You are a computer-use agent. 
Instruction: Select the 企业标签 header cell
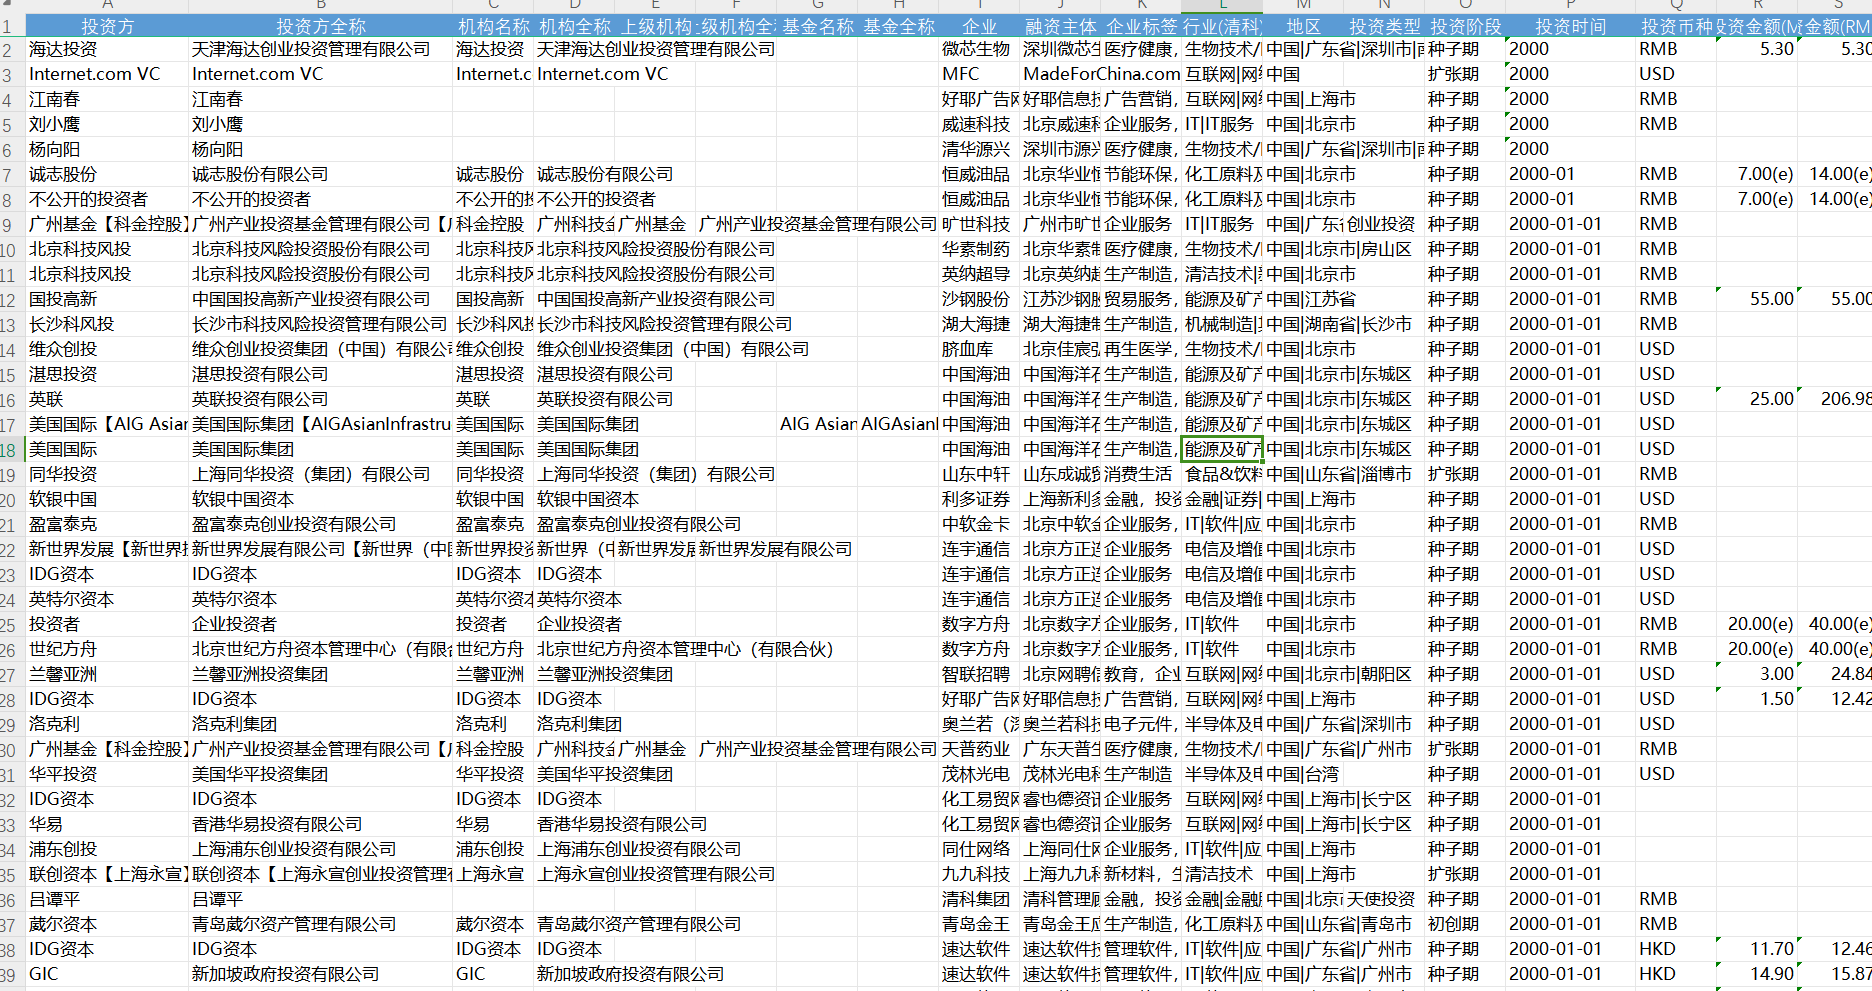click(x=1141, y=26)
